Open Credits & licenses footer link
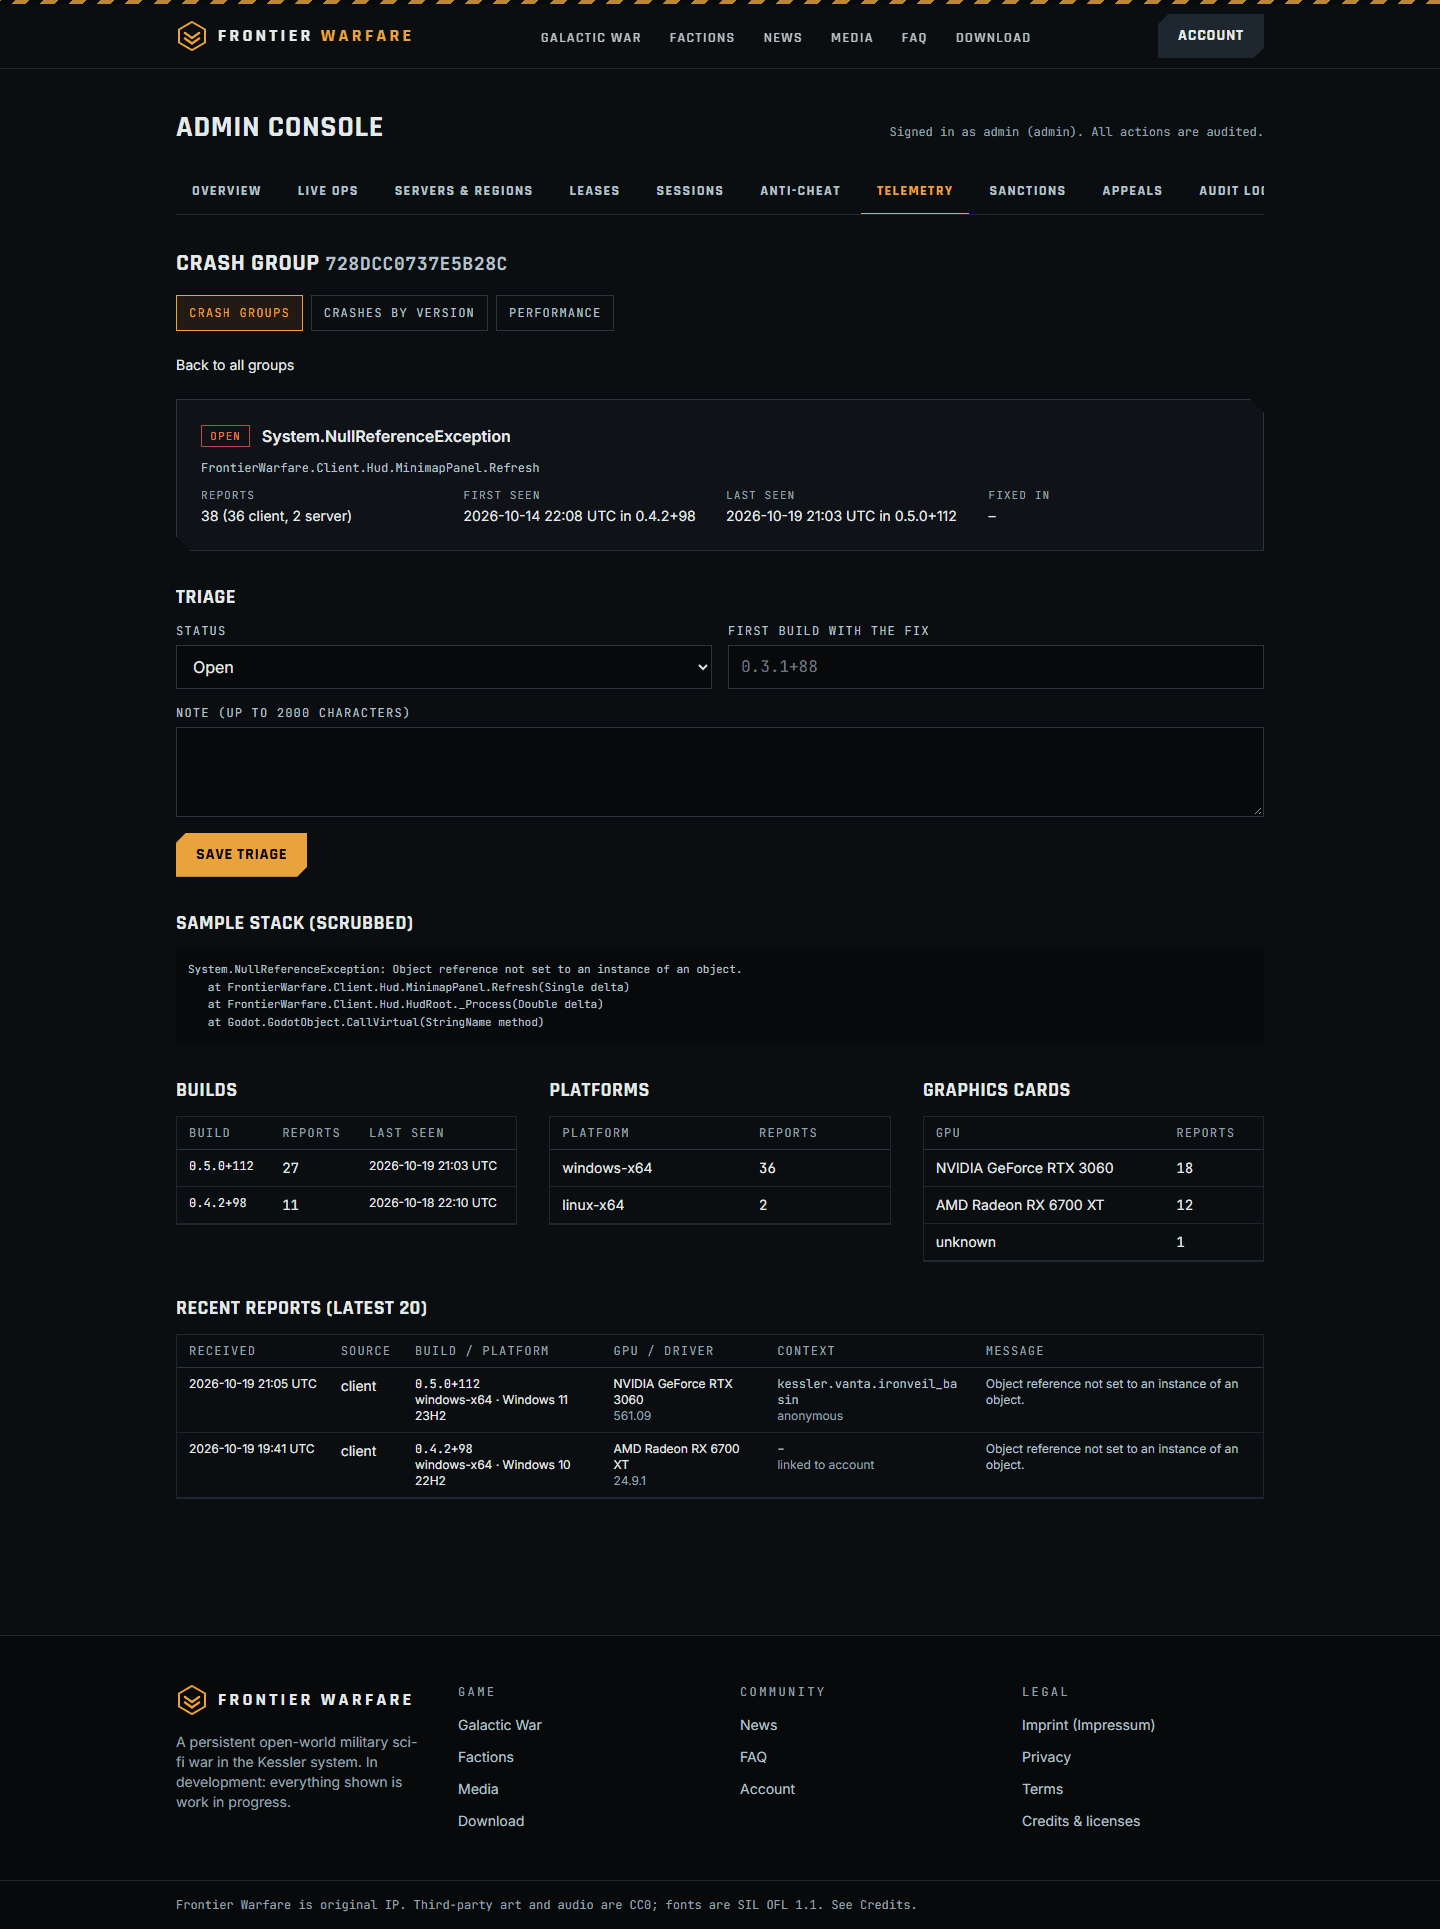This screenshot has width=1440, height=1929. [x=1081, y=1821]
